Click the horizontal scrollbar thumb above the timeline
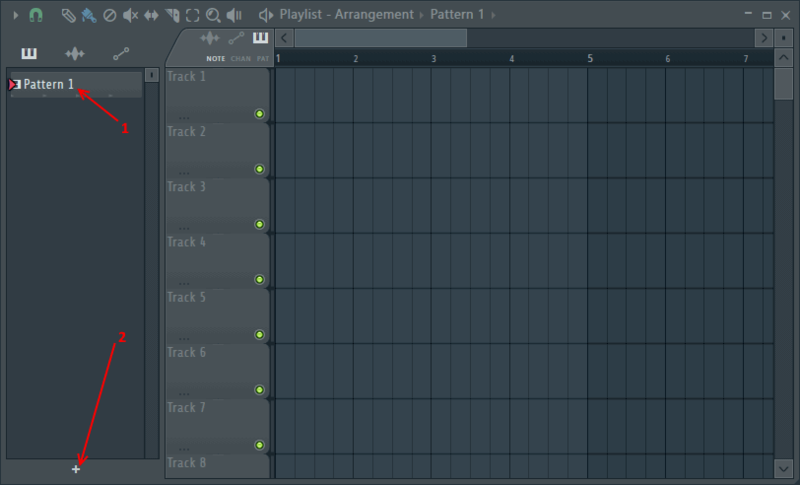The image size is (800, 485). (x=380, y=38)
